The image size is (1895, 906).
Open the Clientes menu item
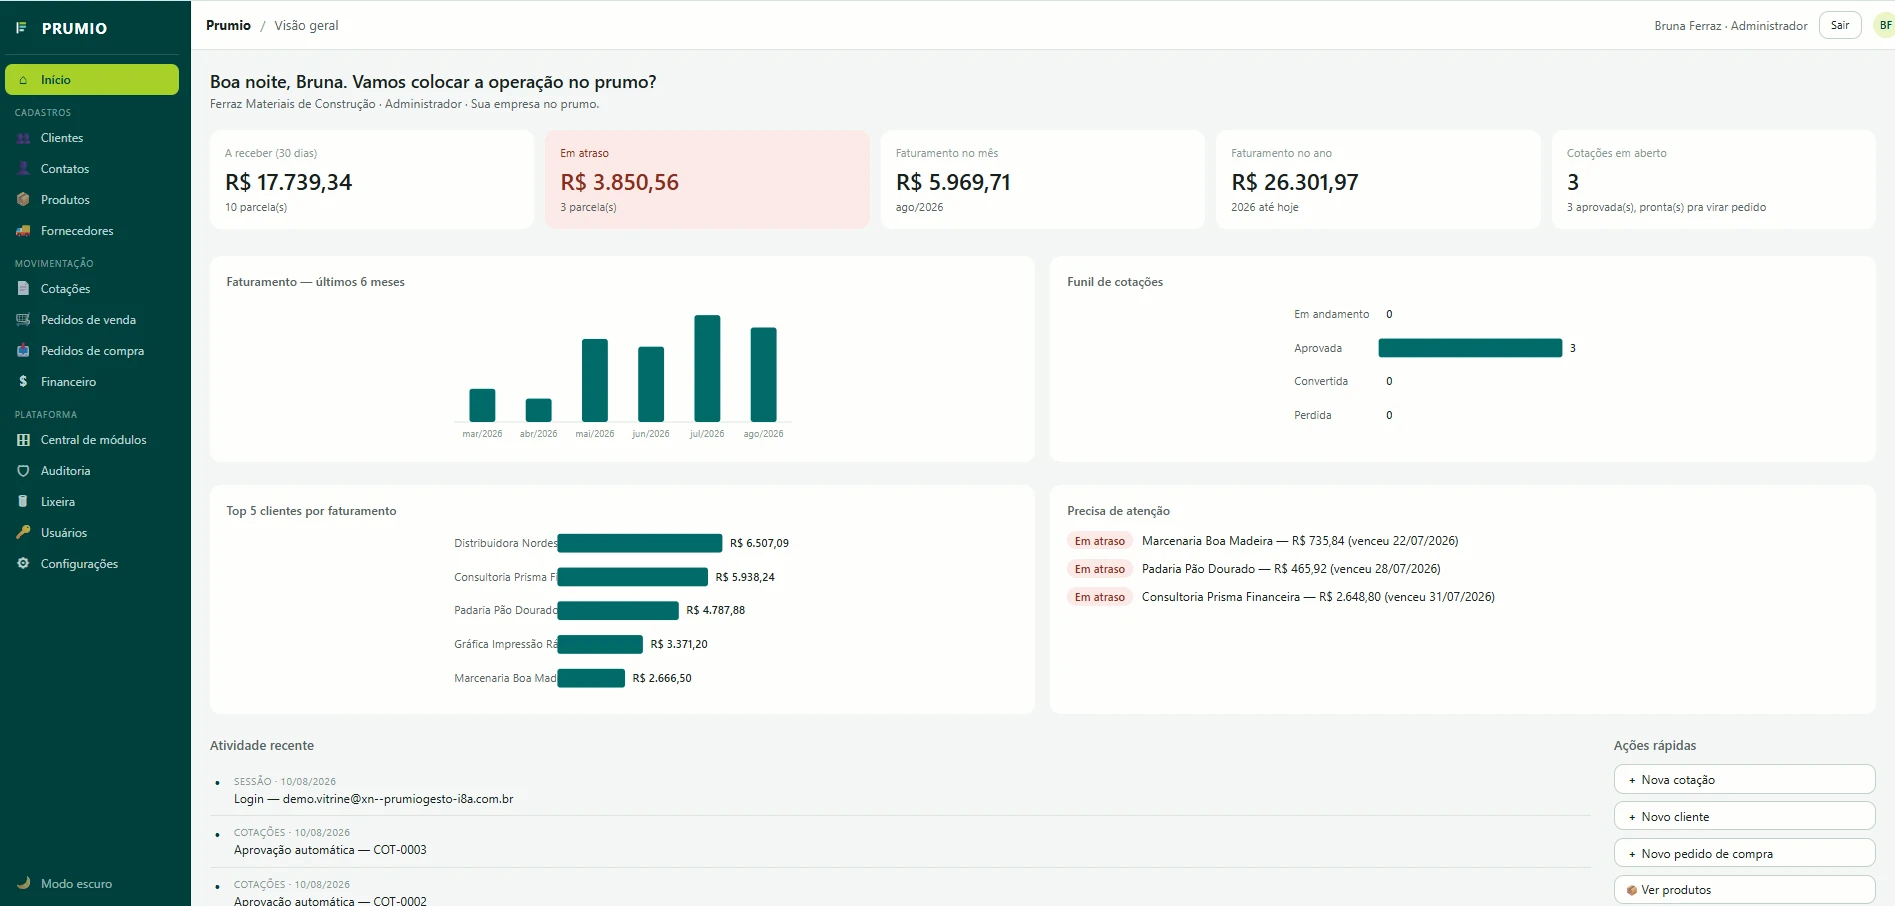(x=92, y=138)
